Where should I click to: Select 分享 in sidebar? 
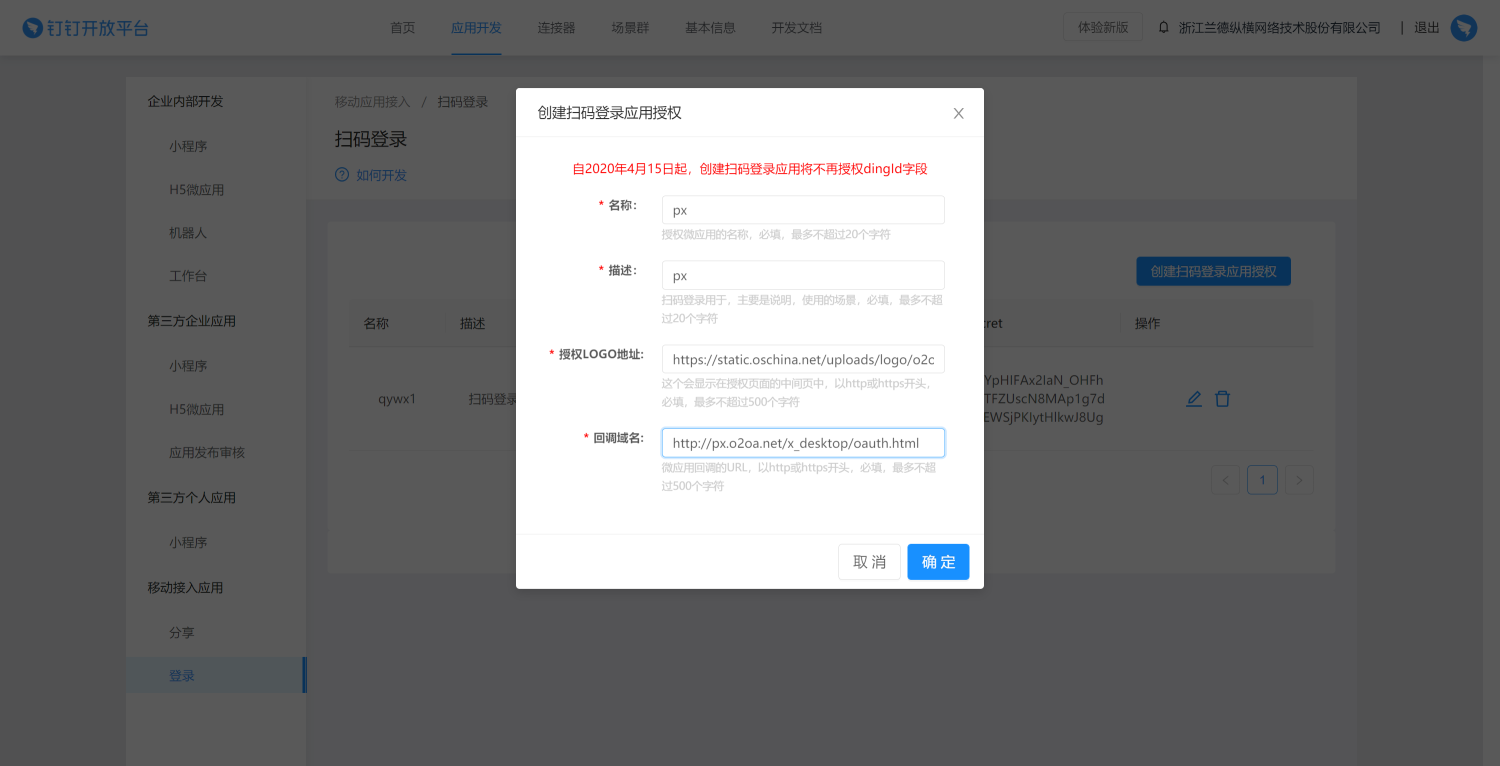pyautogui.click(x=182, y=633)
